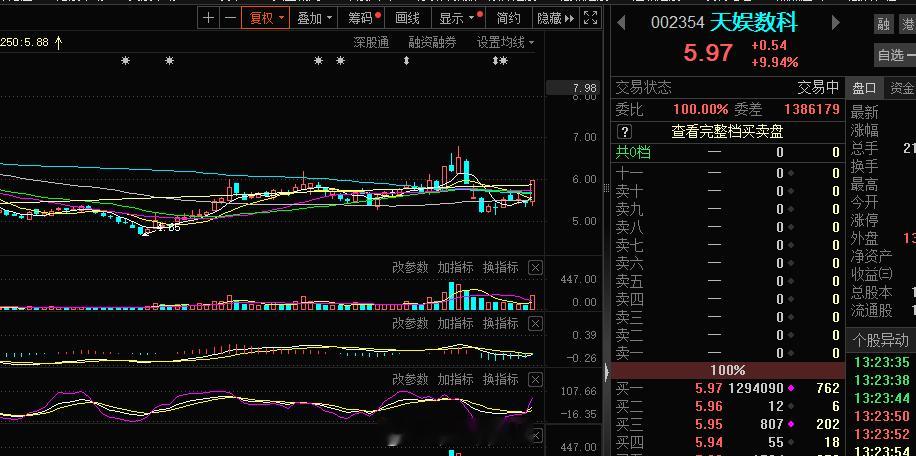This screenshot has height=456, width=916.
Task: Click the 深股通 link
Action: click(371, 43)
